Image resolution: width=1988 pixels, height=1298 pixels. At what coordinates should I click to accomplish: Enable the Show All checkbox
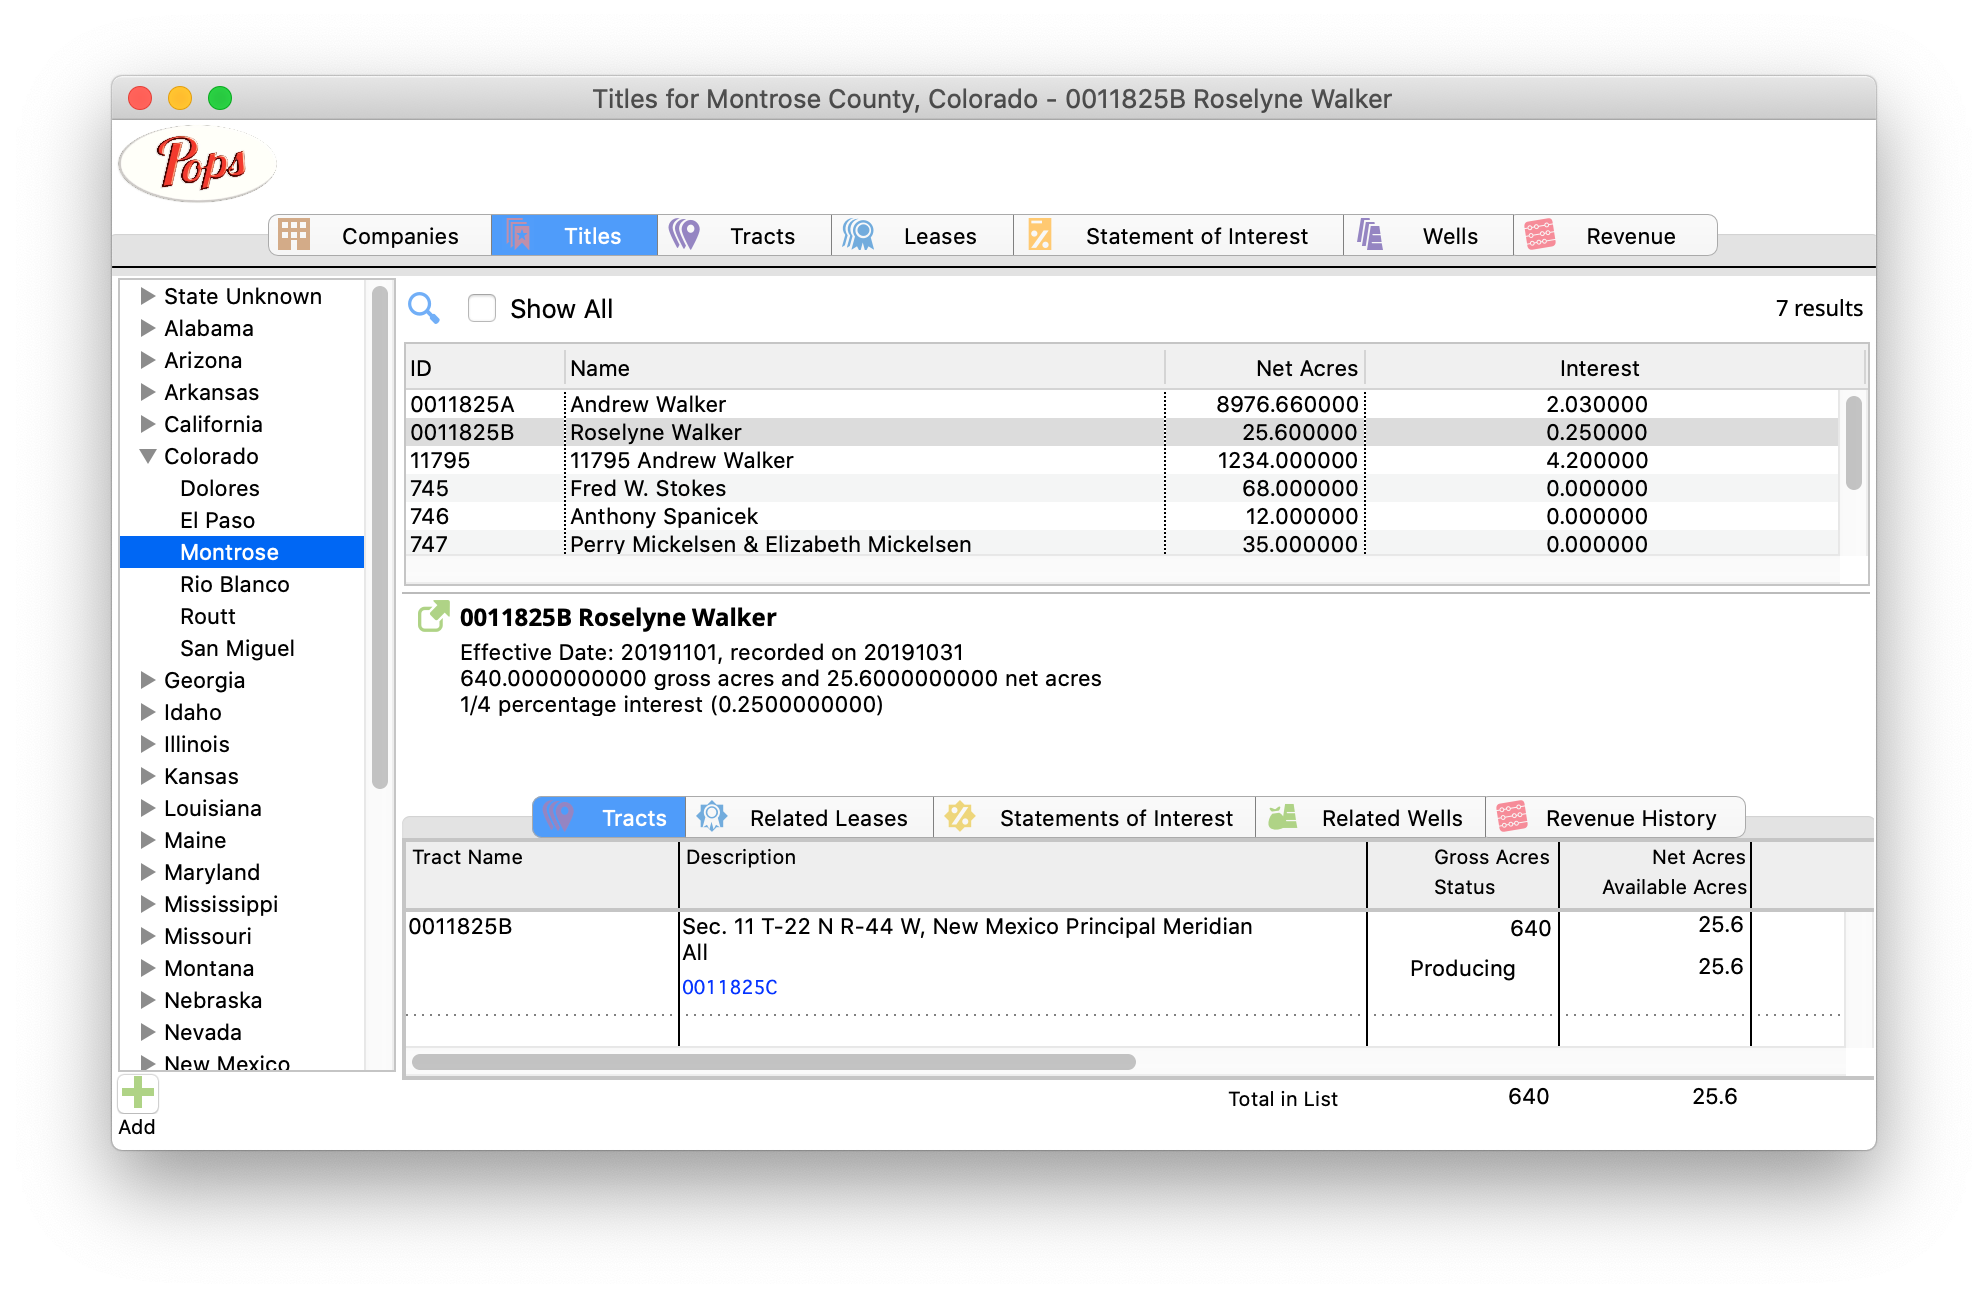click(482, 308)
